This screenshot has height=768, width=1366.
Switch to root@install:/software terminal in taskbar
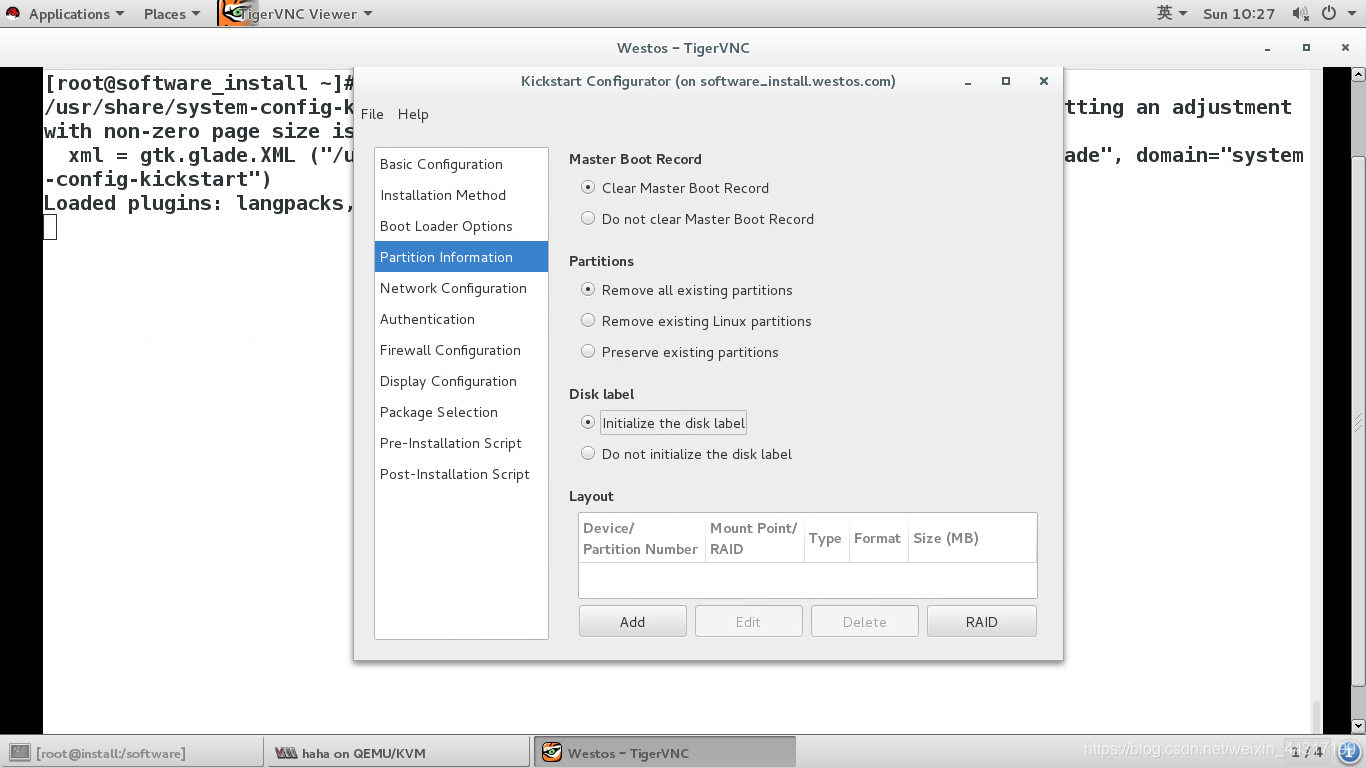pyautogui.click(x=132, y=753)
